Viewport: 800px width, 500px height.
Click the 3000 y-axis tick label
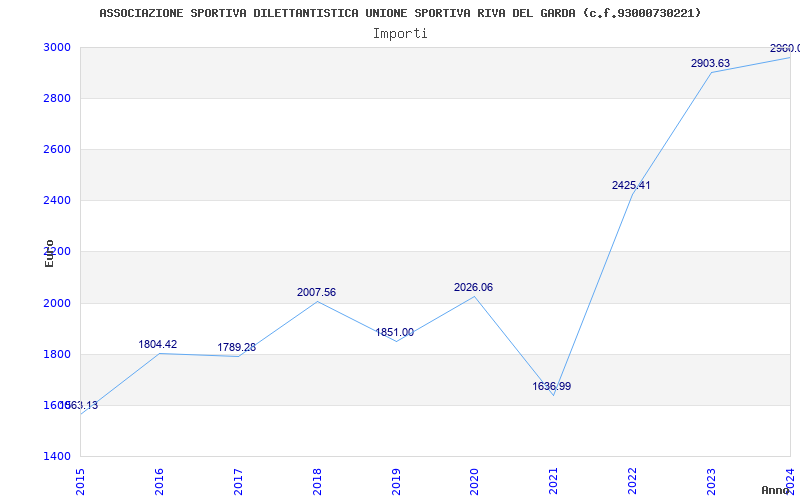(x=56, y=48)
